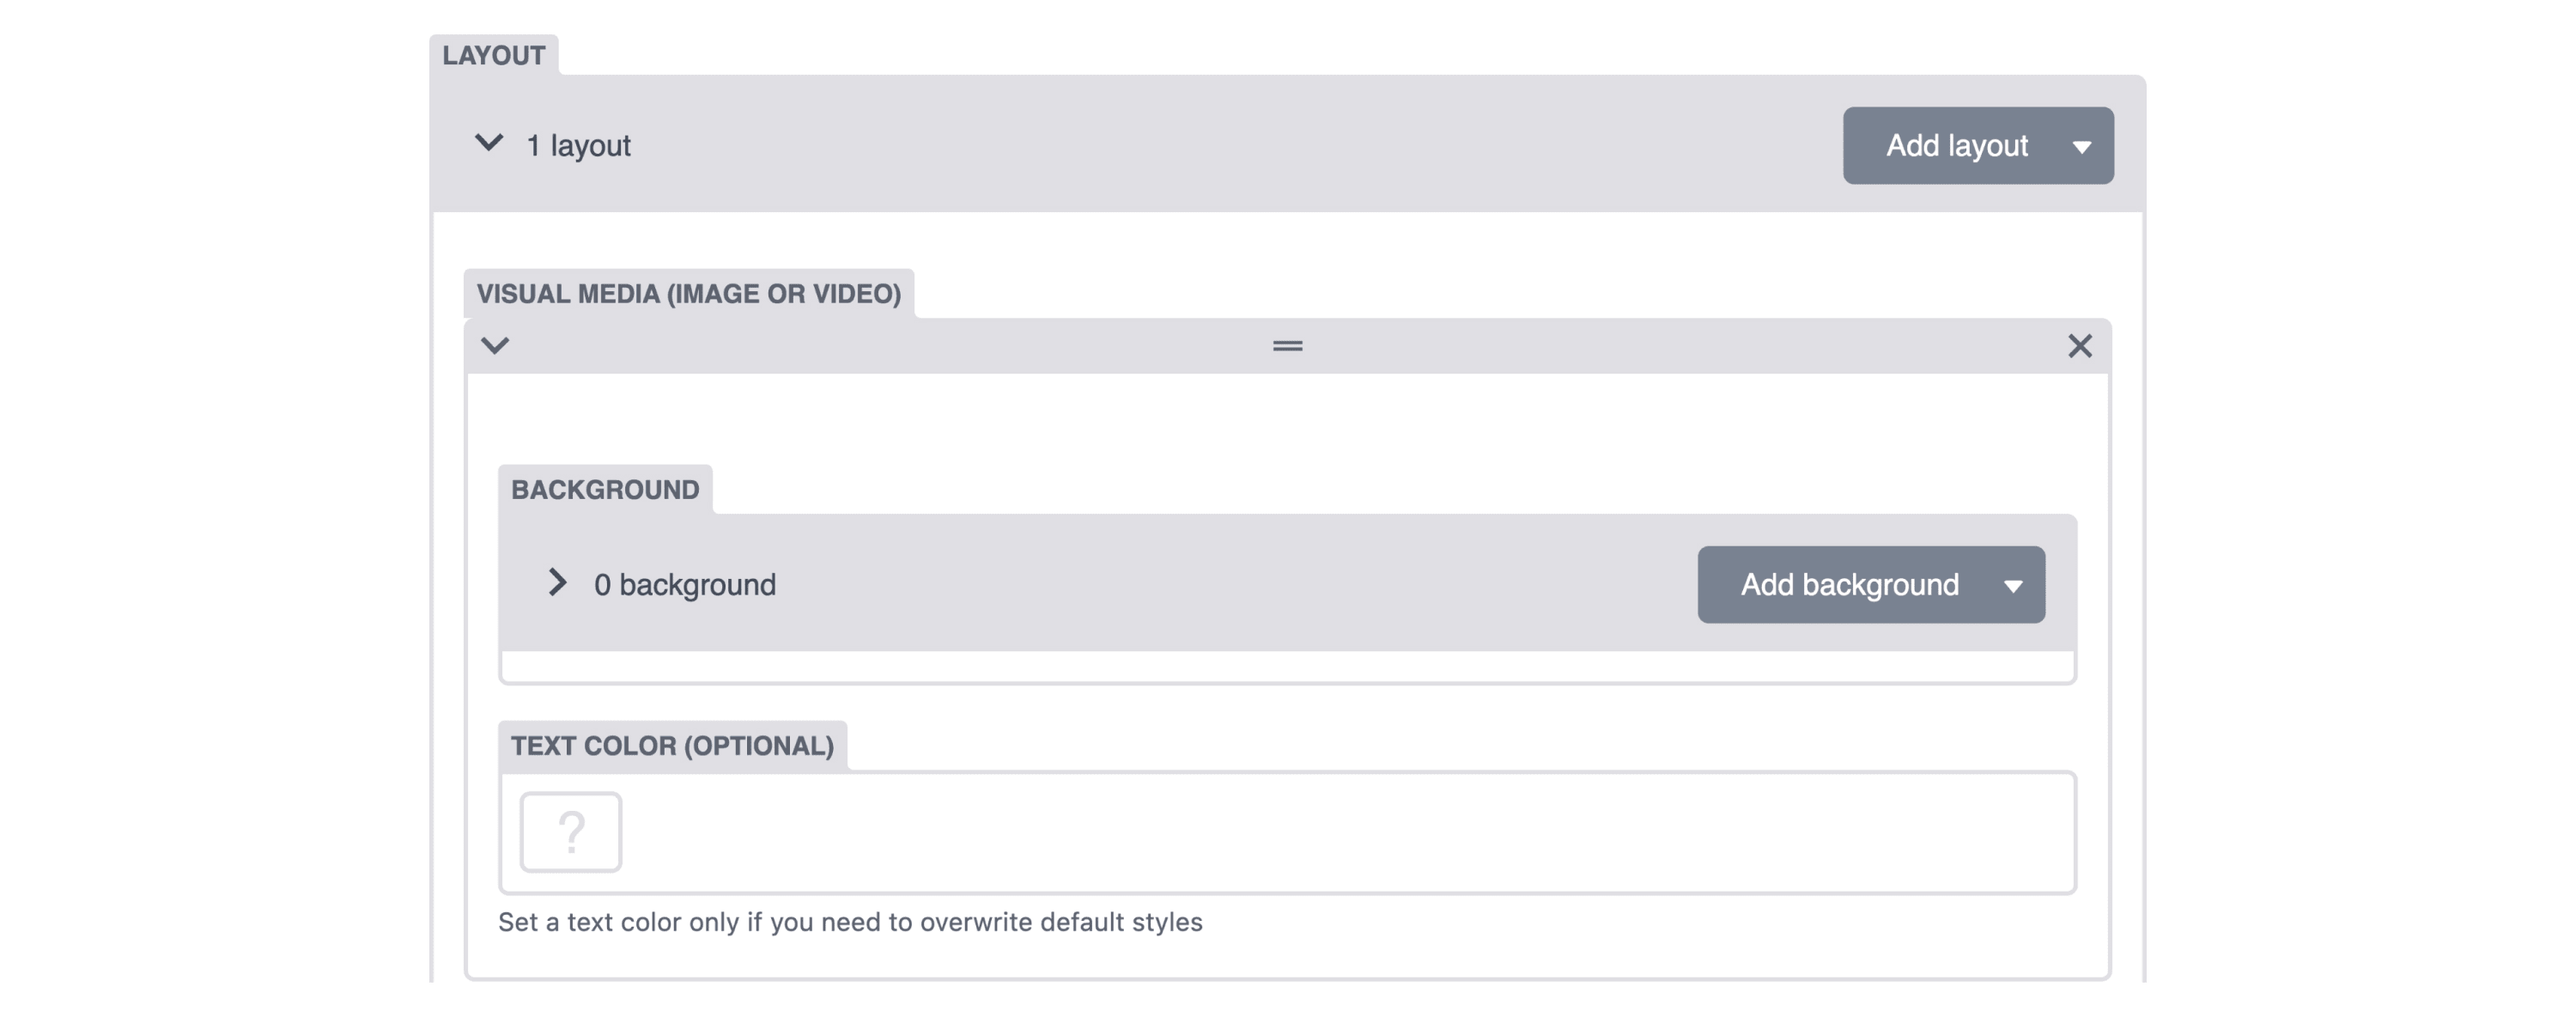The height and width of the screenshot is (1017, 2576).
Task: Click the BACKGROUND field label
Action: [x=605, y=490]
